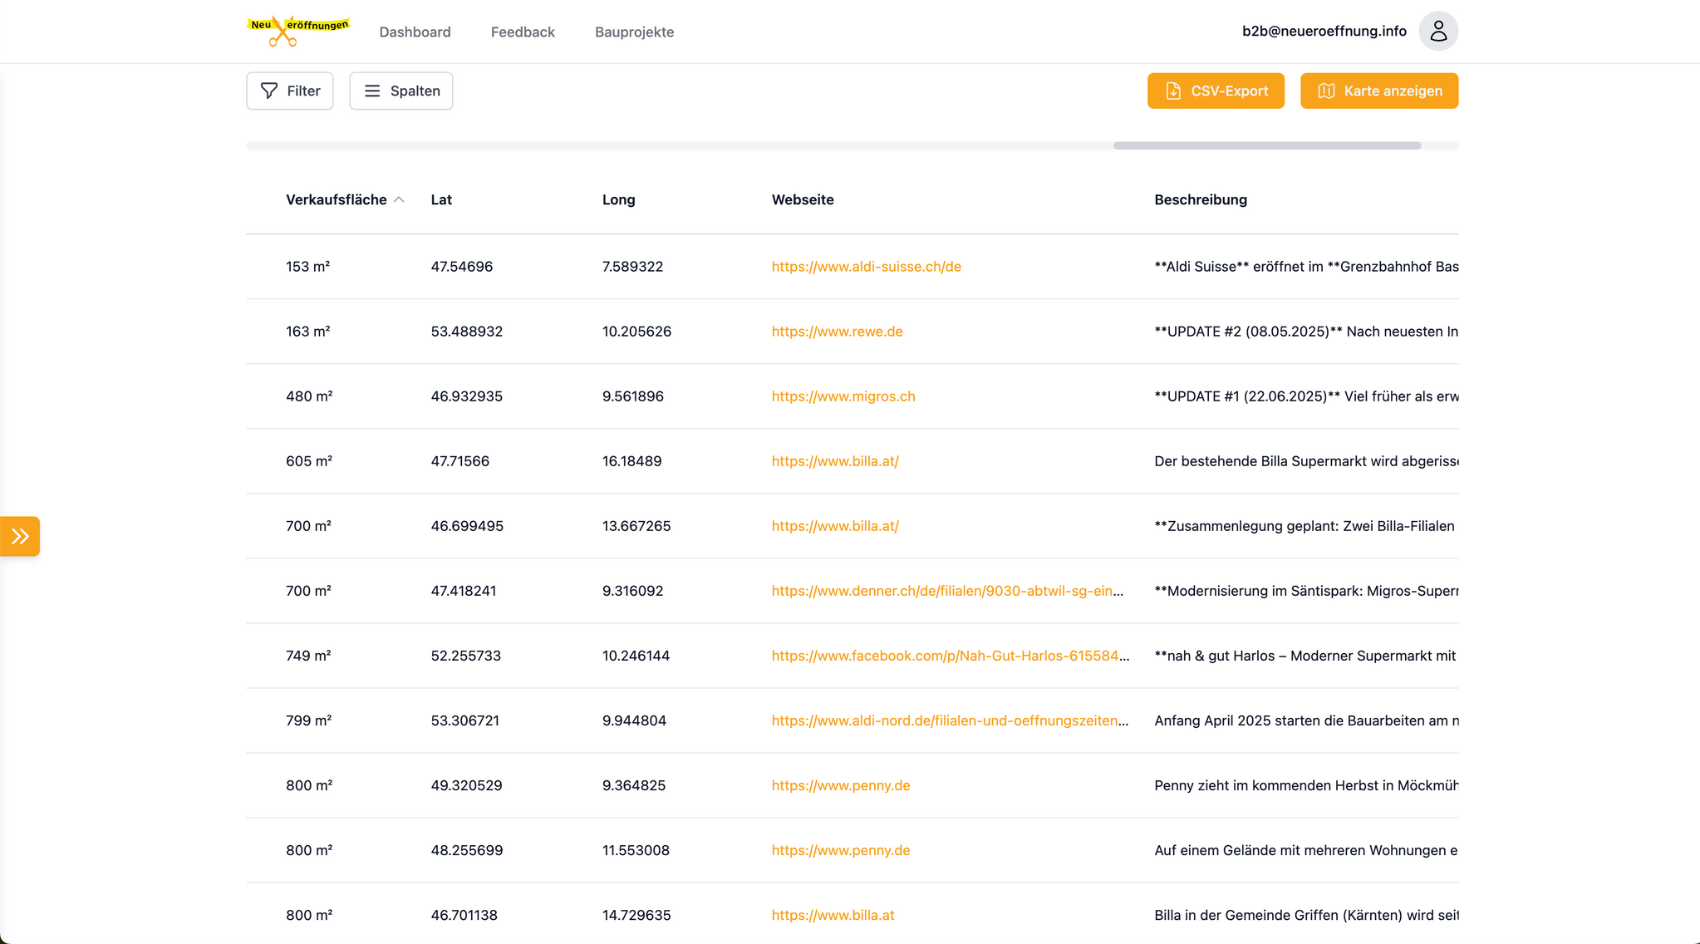The height and width of the screenshot is (944, 1700).
Task: Open penny.de link in the 49.320529 row
Action: 841,786
